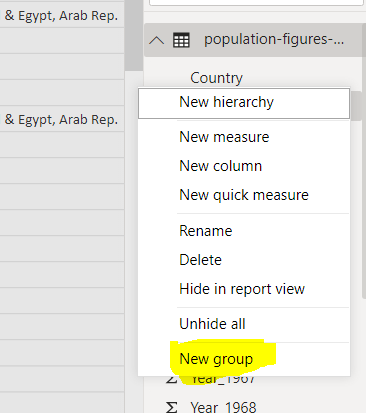Click the sigma icon beside Year_1968
366x413 pixels.
tap(171, 407)
